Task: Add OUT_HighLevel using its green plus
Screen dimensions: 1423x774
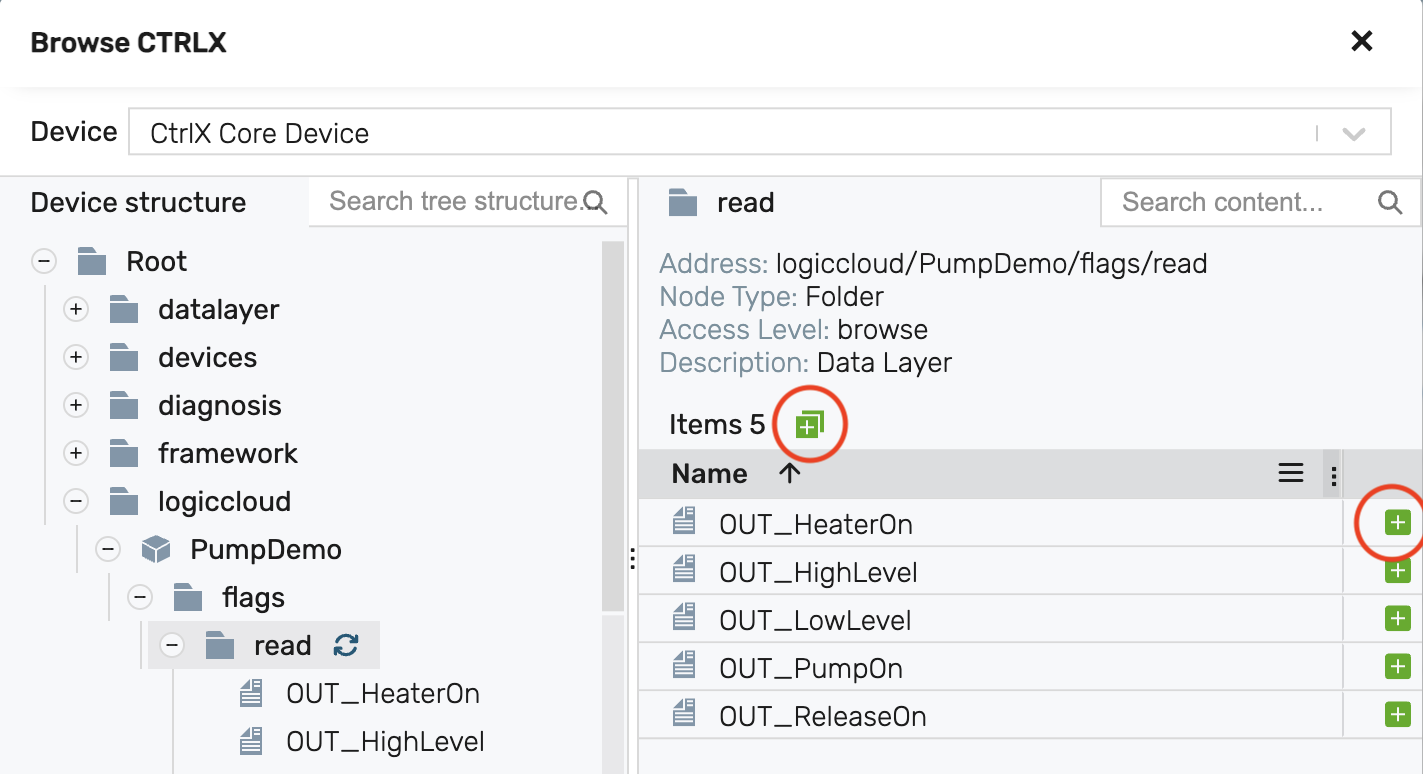Action: [x=1397, y=571]
